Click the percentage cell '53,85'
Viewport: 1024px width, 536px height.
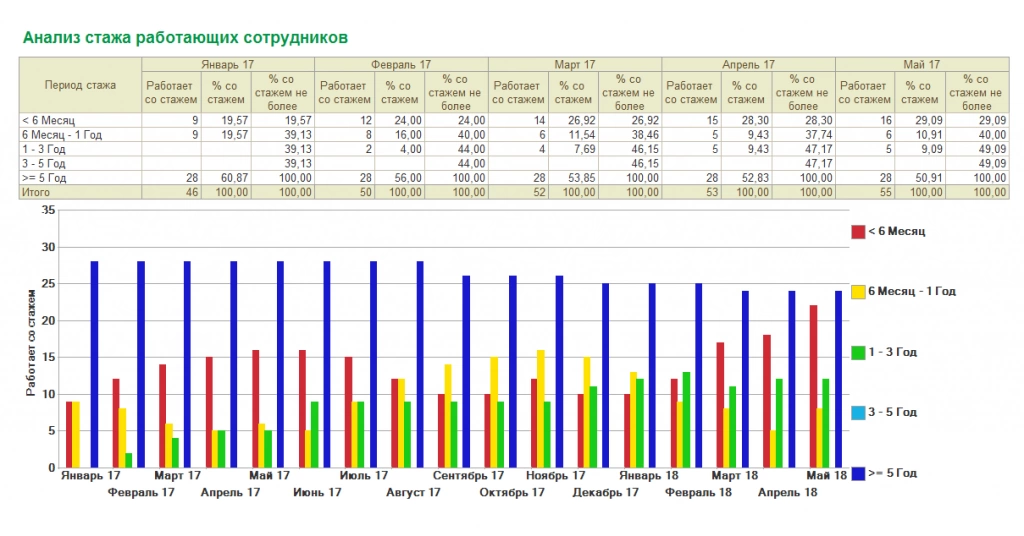tap(573, 178)
